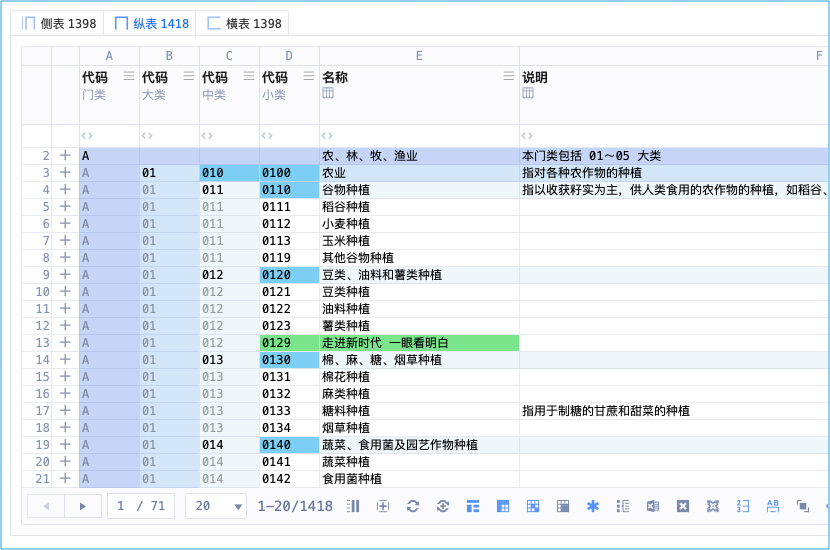The height and width of the screenshot is (550, 830).
Task: Click the tree list outline icon
Action: pos(623,506)
